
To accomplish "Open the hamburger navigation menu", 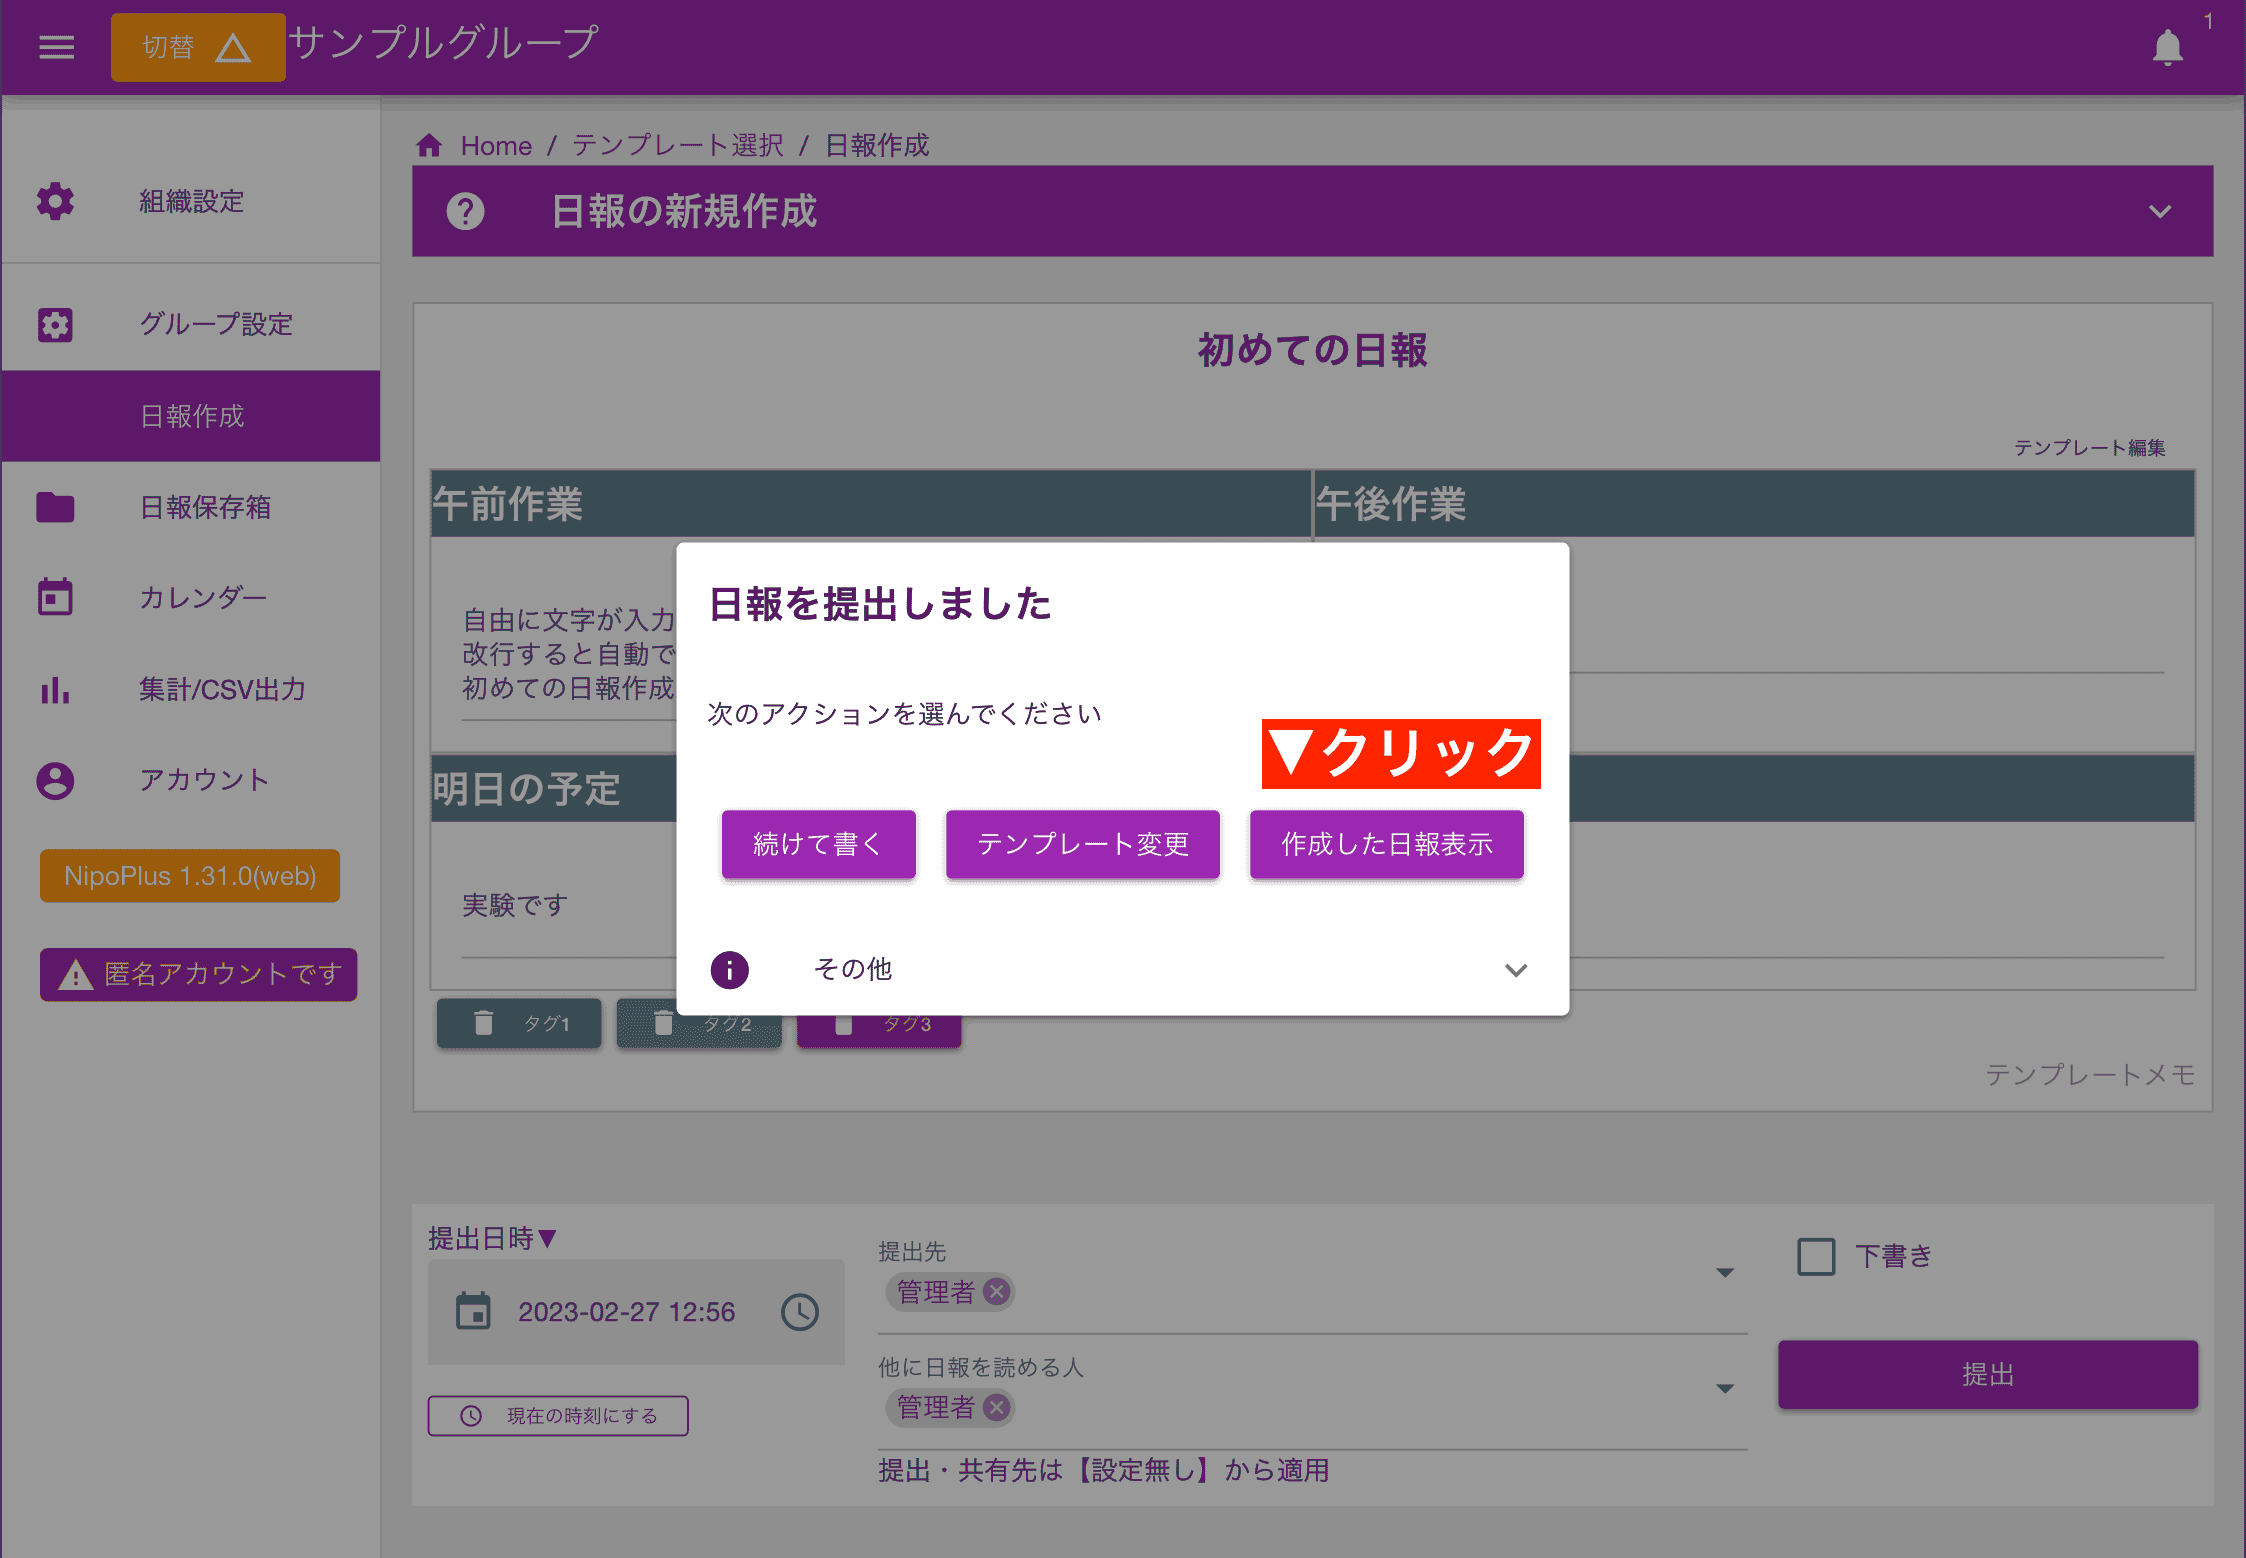I will click(56, 46).
